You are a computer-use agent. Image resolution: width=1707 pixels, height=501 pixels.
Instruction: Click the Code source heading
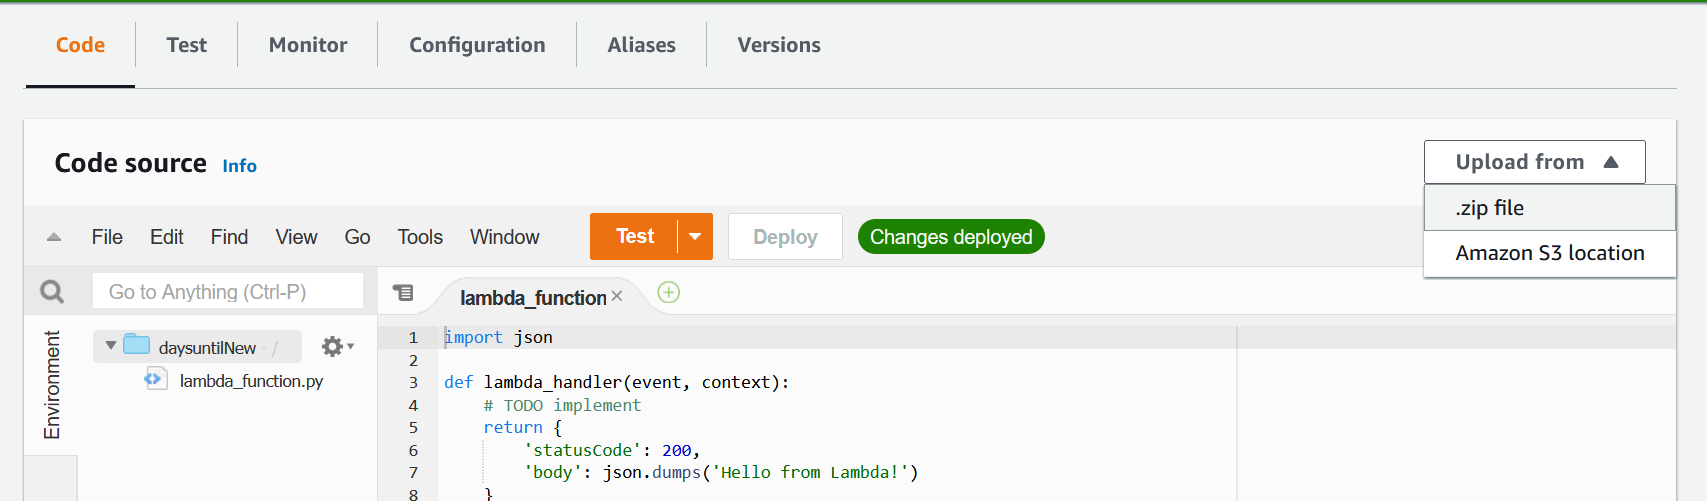point(131,163)
